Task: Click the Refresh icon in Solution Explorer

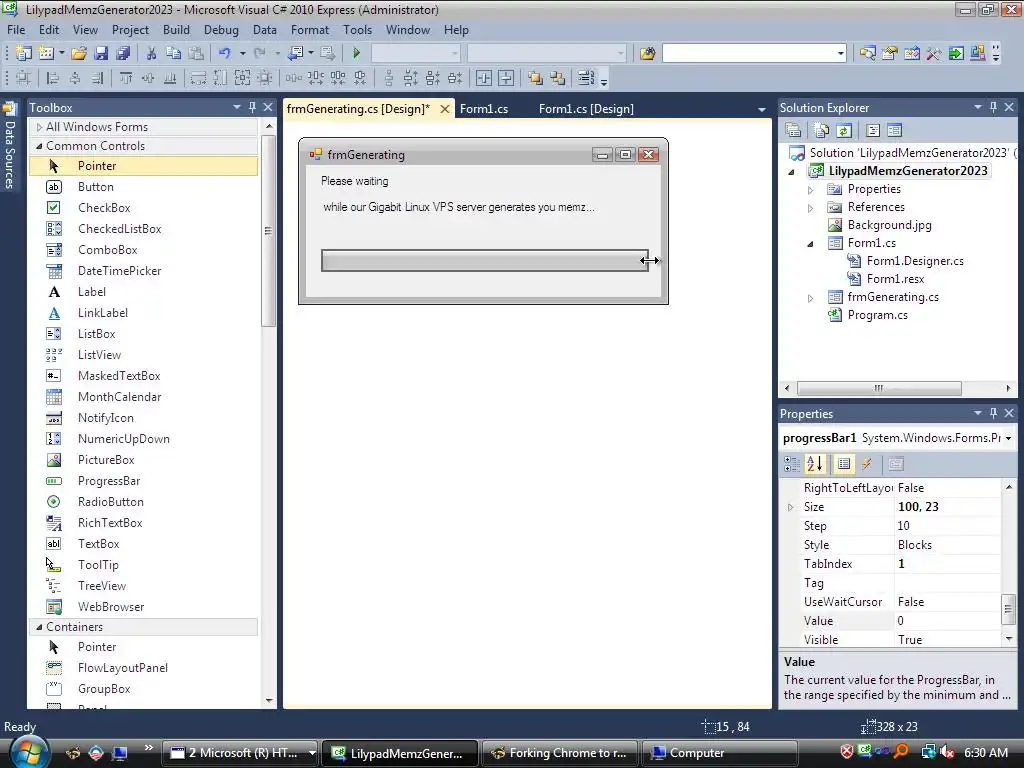Action: (x=844, y=131)
